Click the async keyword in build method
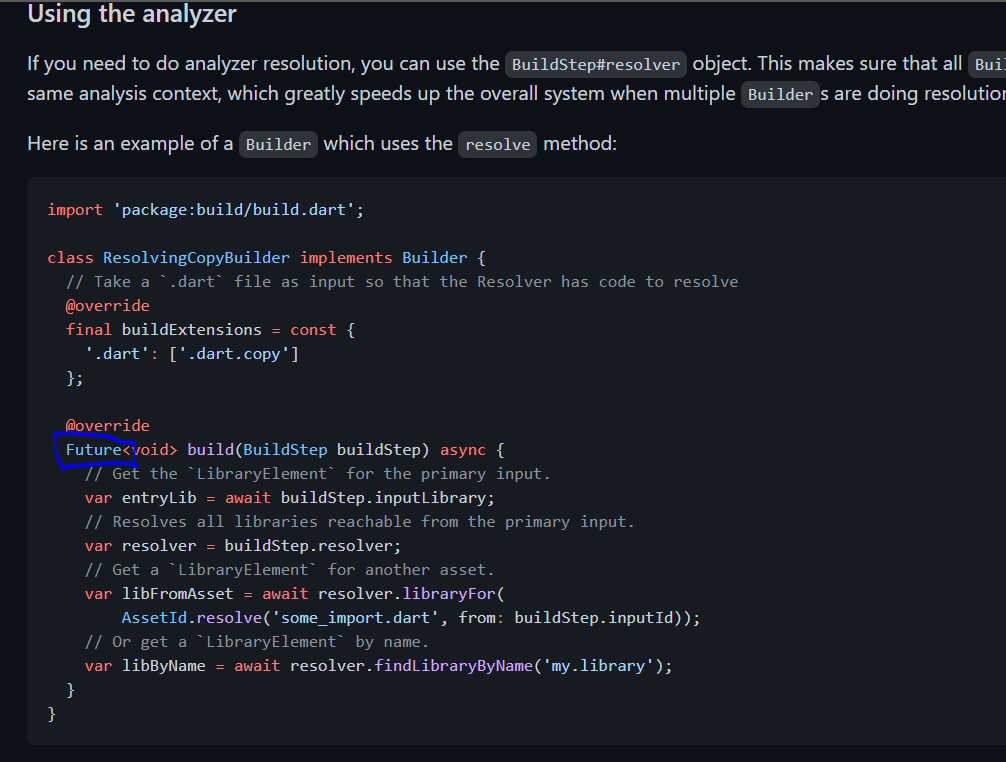This screenshot has height=762, width=1006. 462,449
